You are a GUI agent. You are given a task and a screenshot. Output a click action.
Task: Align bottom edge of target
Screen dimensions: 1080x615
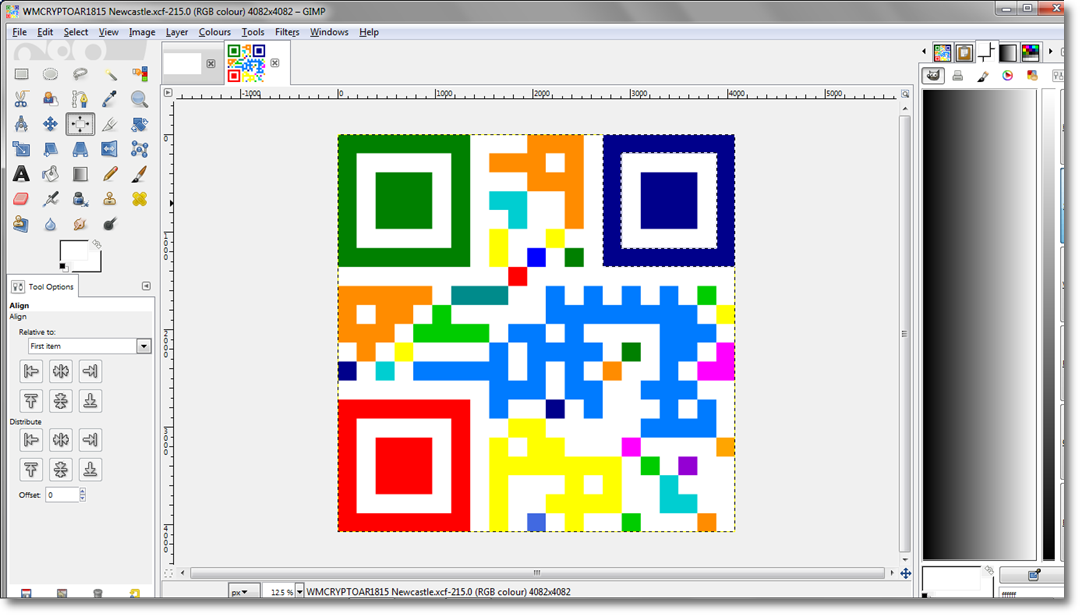click(90, 401)
